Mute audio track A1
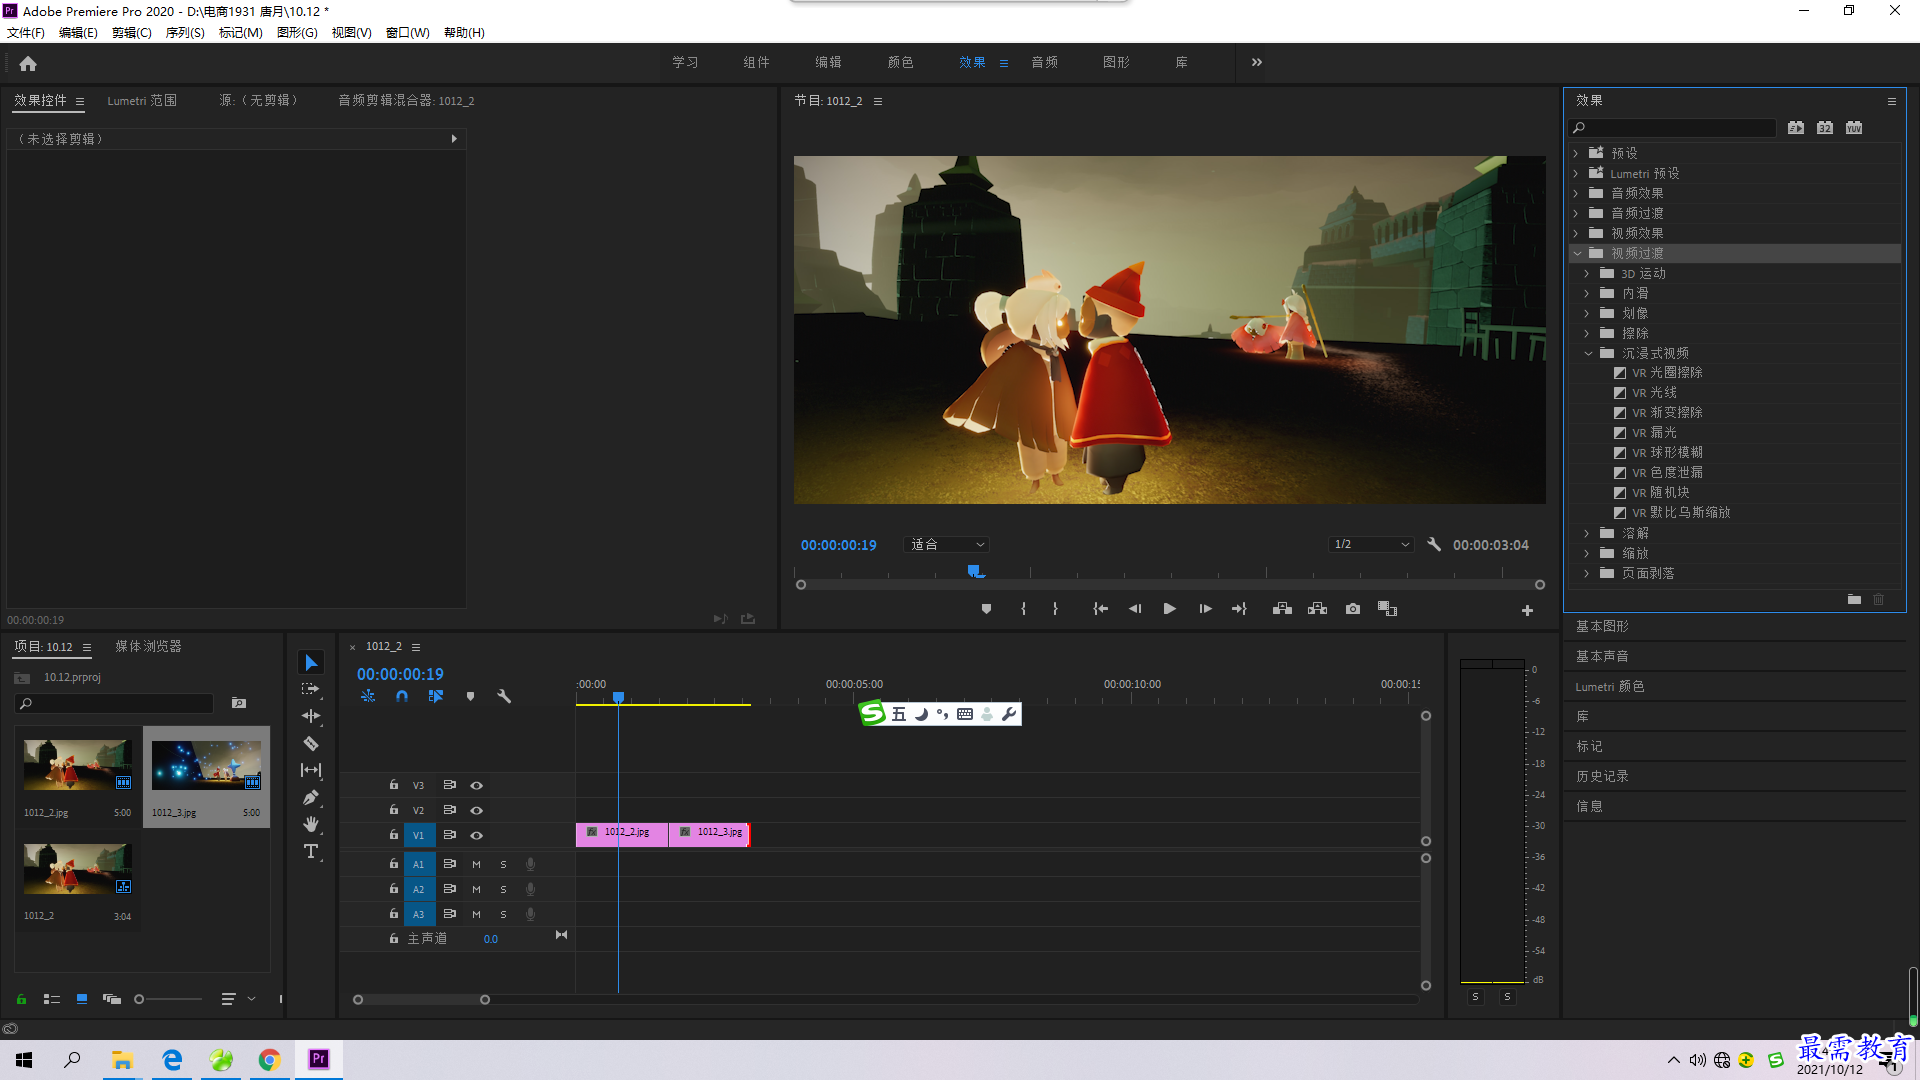This screenshot has height=1080, width=1920. pos(476,864)
